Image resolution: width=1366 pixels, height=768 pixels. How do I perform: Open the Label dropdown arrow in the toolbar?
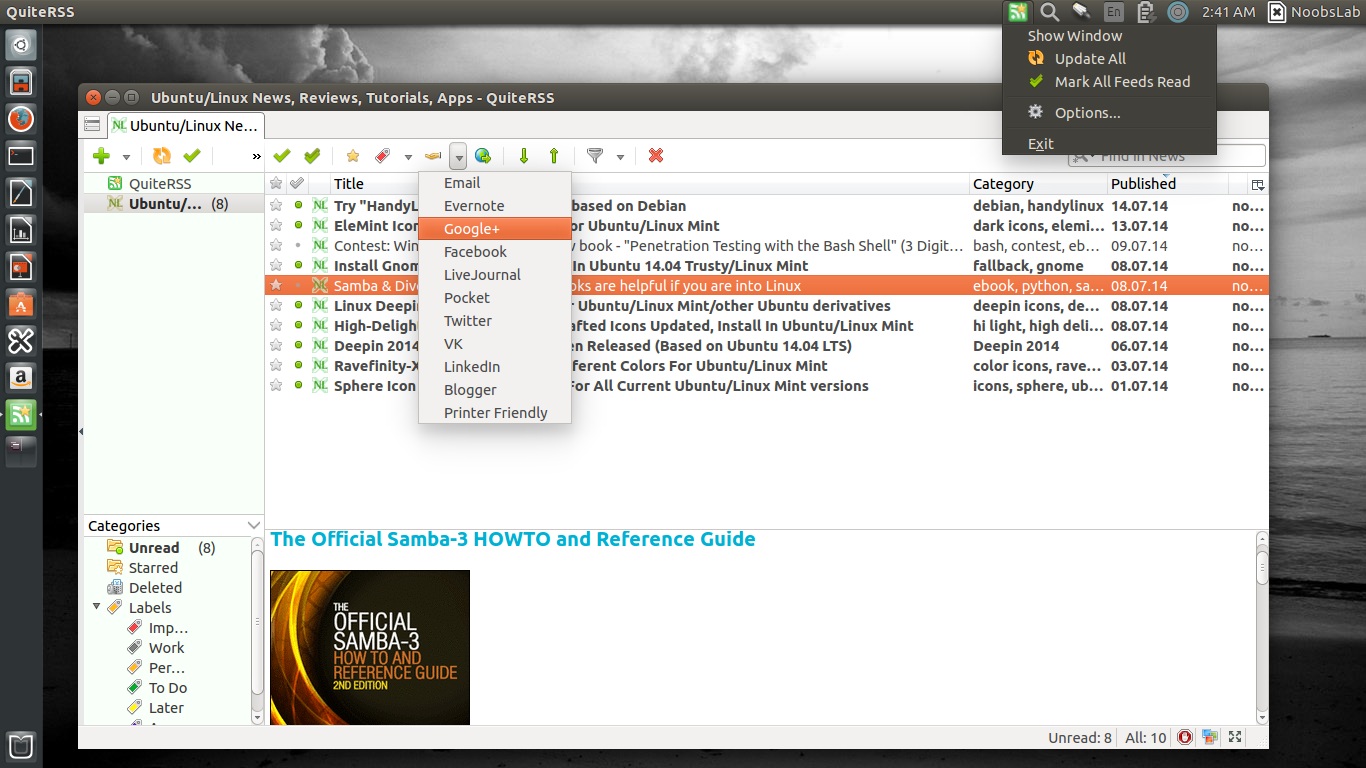coord(408,157)
